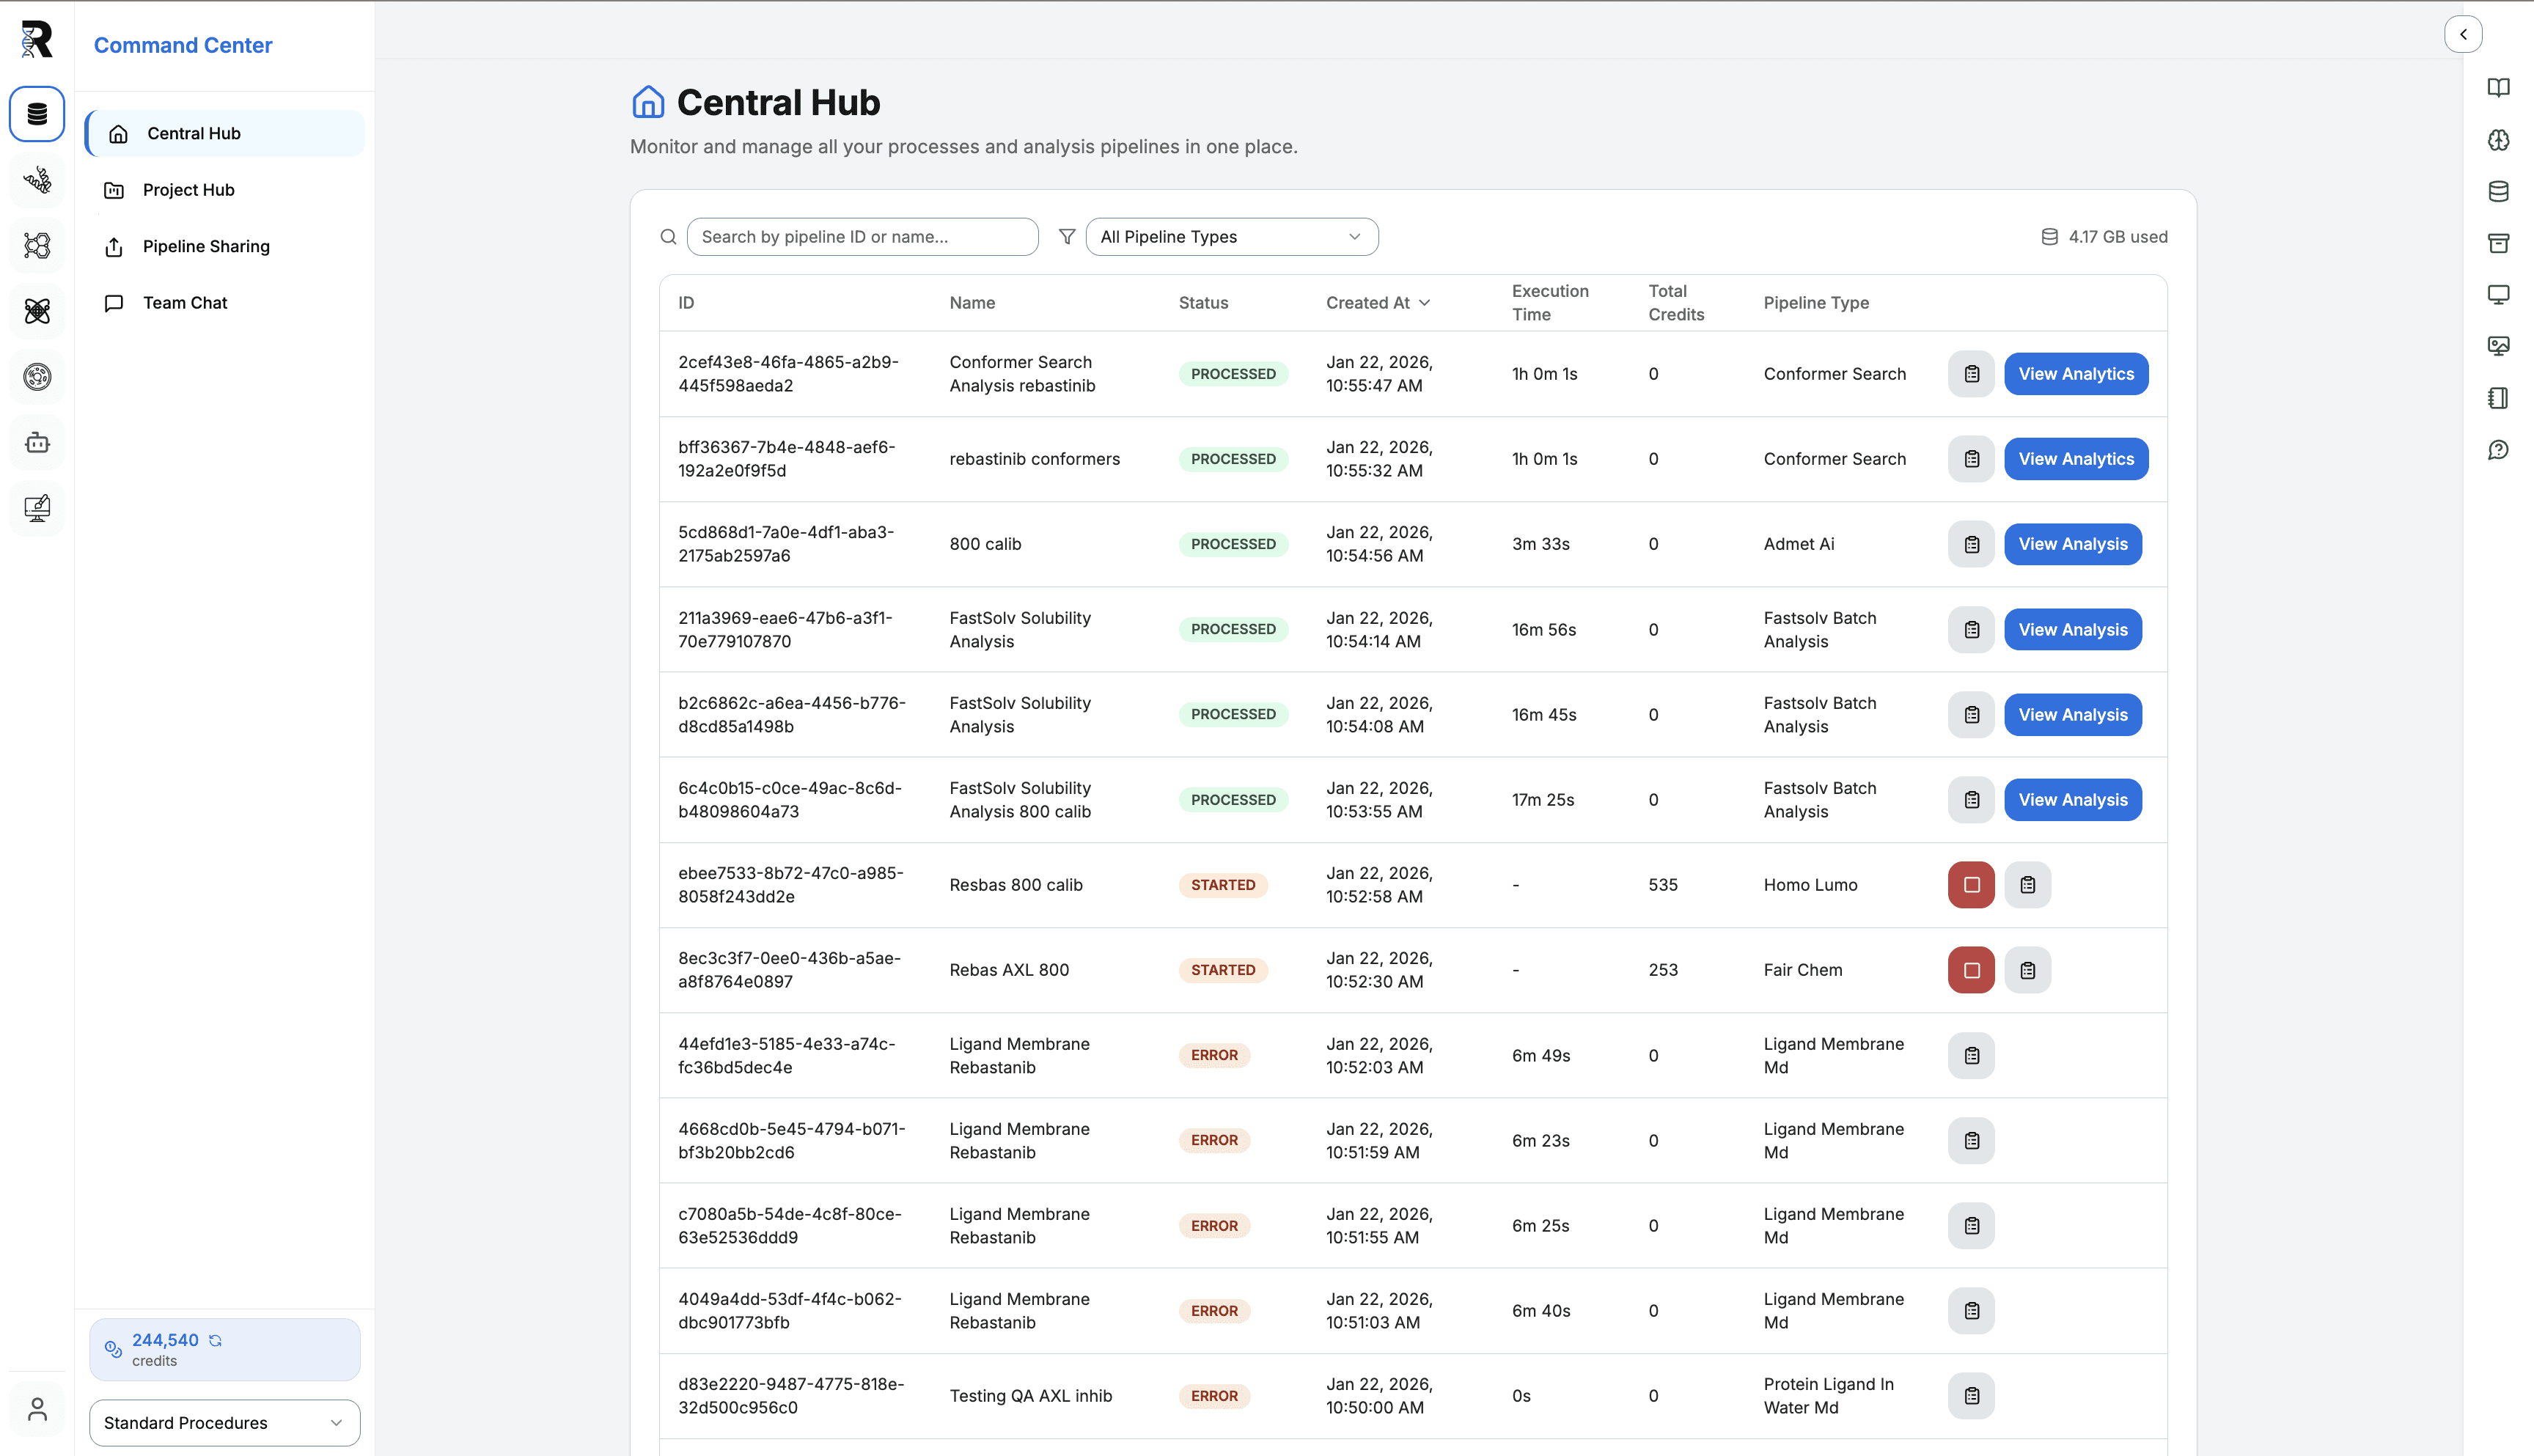Viewport: 2534px width, 1456px height.
Task: Stop the Rebas AXL 800 run
Action: [x=1971, y=969]
